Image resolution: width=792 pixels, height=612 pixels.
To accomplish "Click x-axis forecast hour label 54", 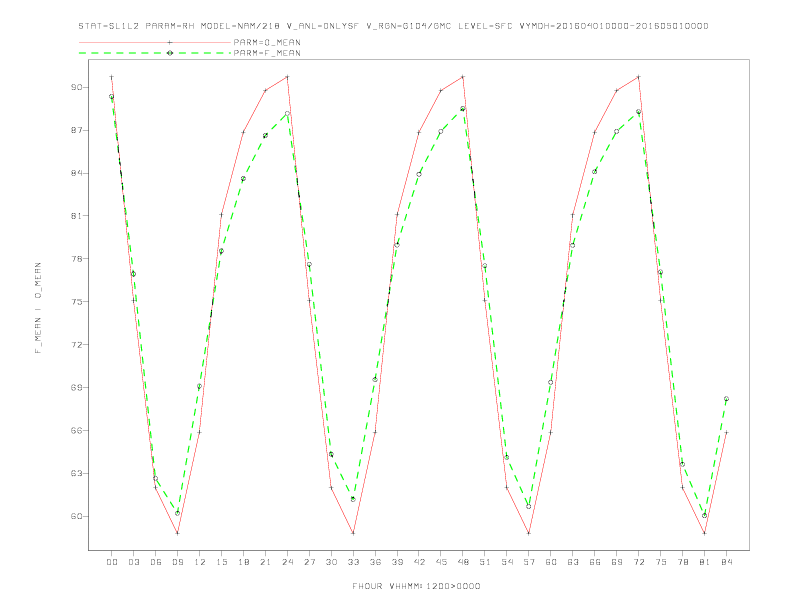I will pos(507,562).
